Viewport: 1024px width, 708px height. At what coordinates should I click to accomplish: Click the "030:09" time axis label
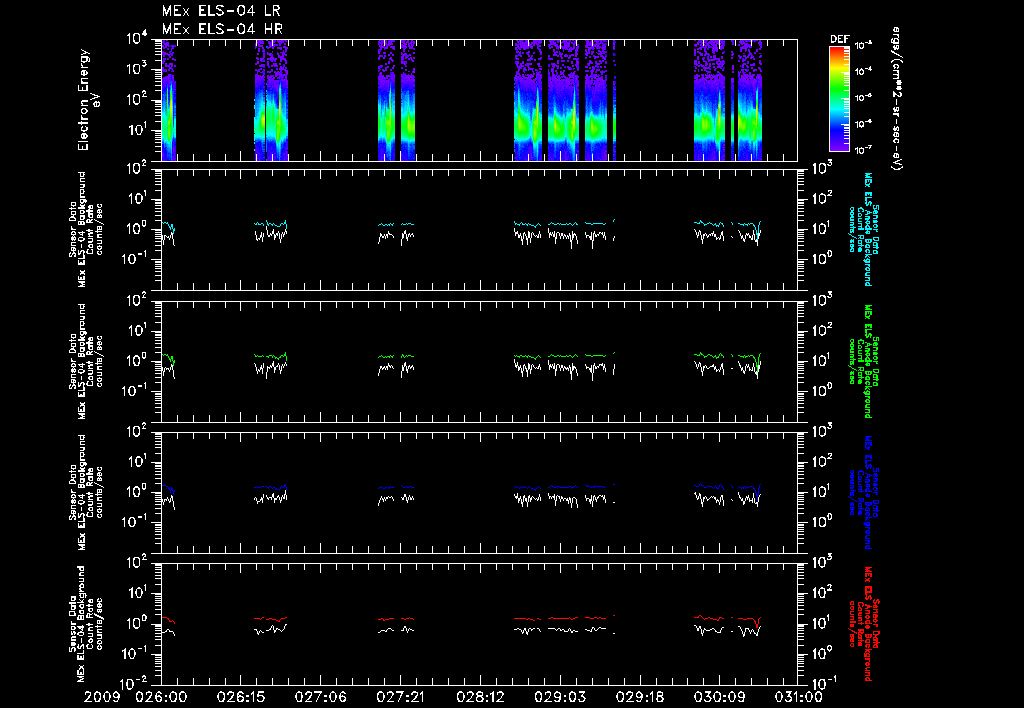pyautogui.click(x=719, y=698)
